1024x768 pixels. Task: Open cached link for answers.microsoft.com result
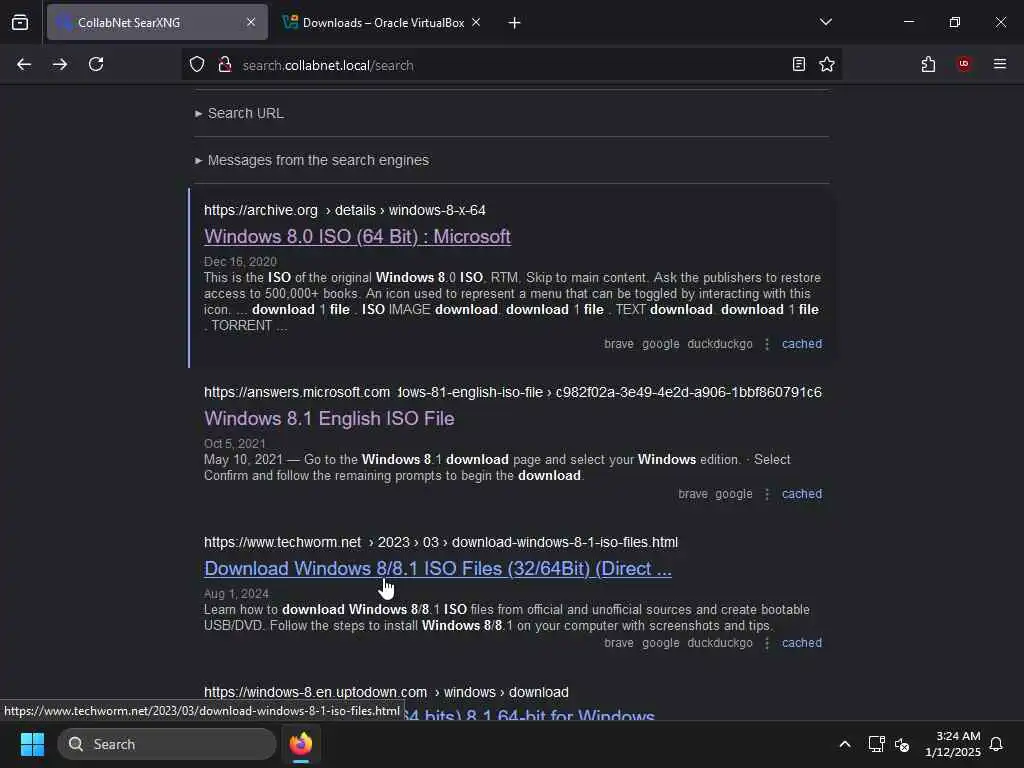click(x=802, y=494)
